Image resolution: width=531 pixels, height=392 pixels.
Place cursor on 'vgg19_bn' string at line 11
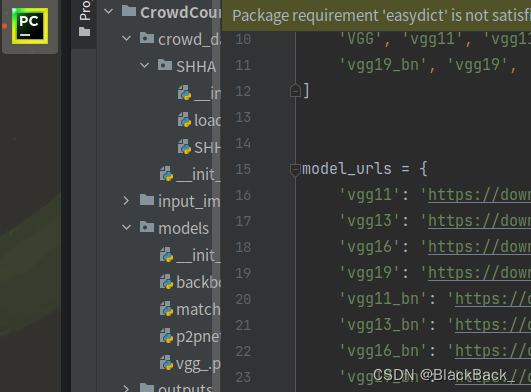(x=383, y=65)
